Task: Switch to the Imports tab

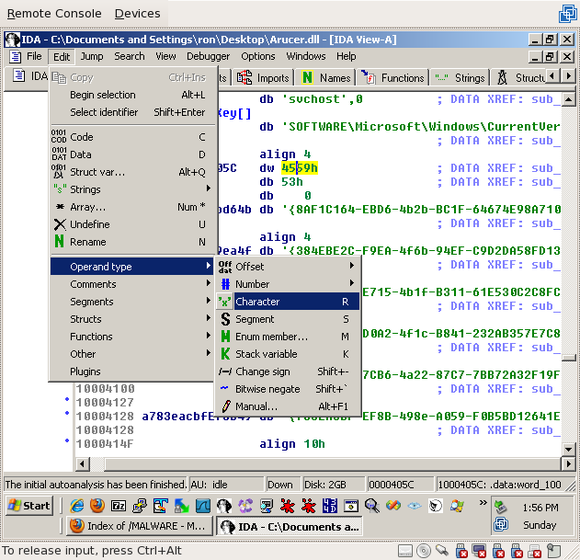Action: coord(263,78)
